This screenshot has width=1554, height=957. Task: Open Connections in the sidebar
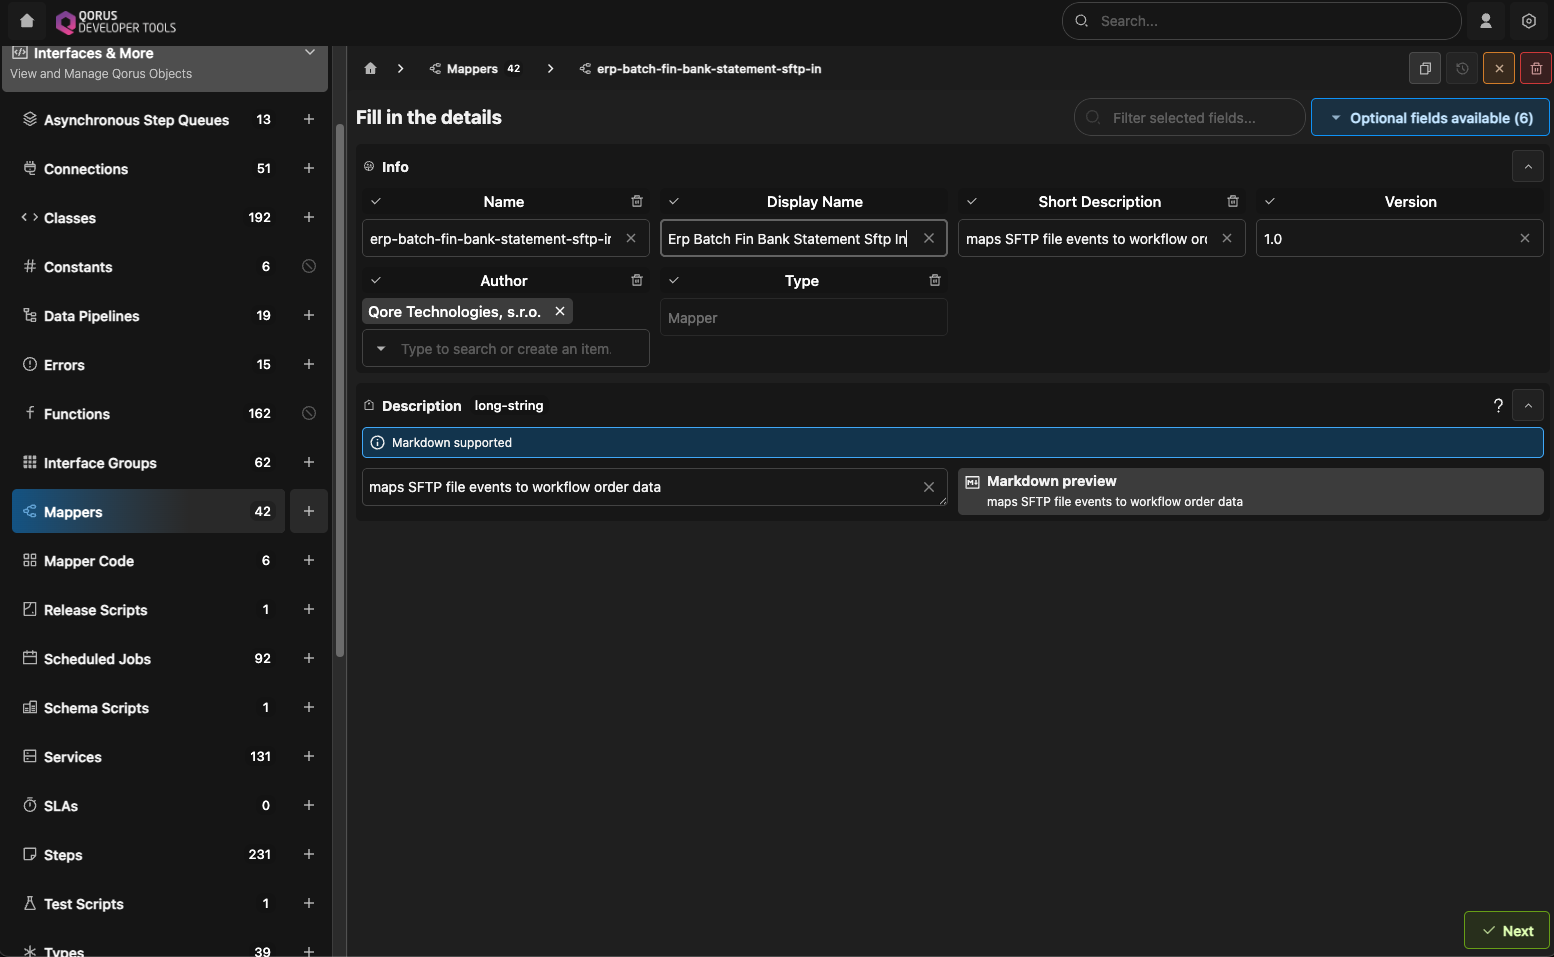(148, 168)
